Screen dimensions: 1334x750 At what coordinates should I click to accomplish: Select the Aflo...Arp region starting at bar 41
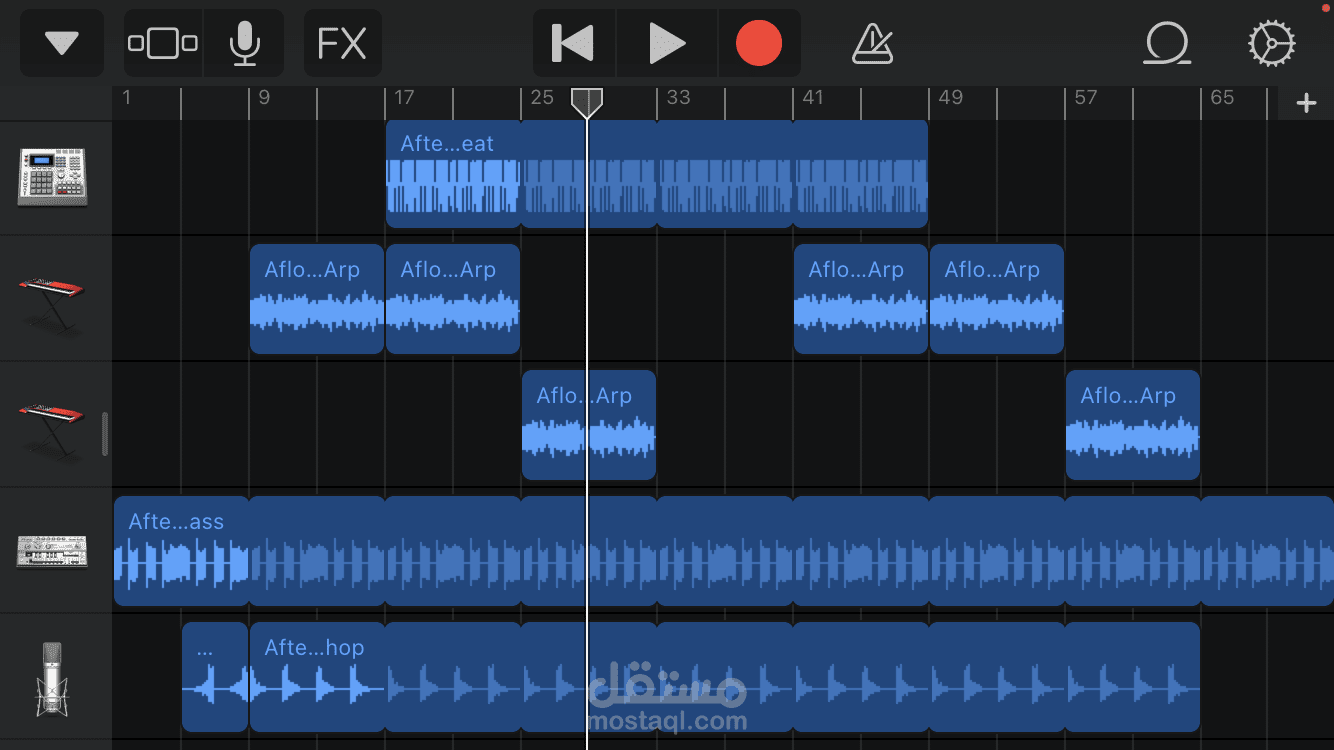tap(861, 299)
